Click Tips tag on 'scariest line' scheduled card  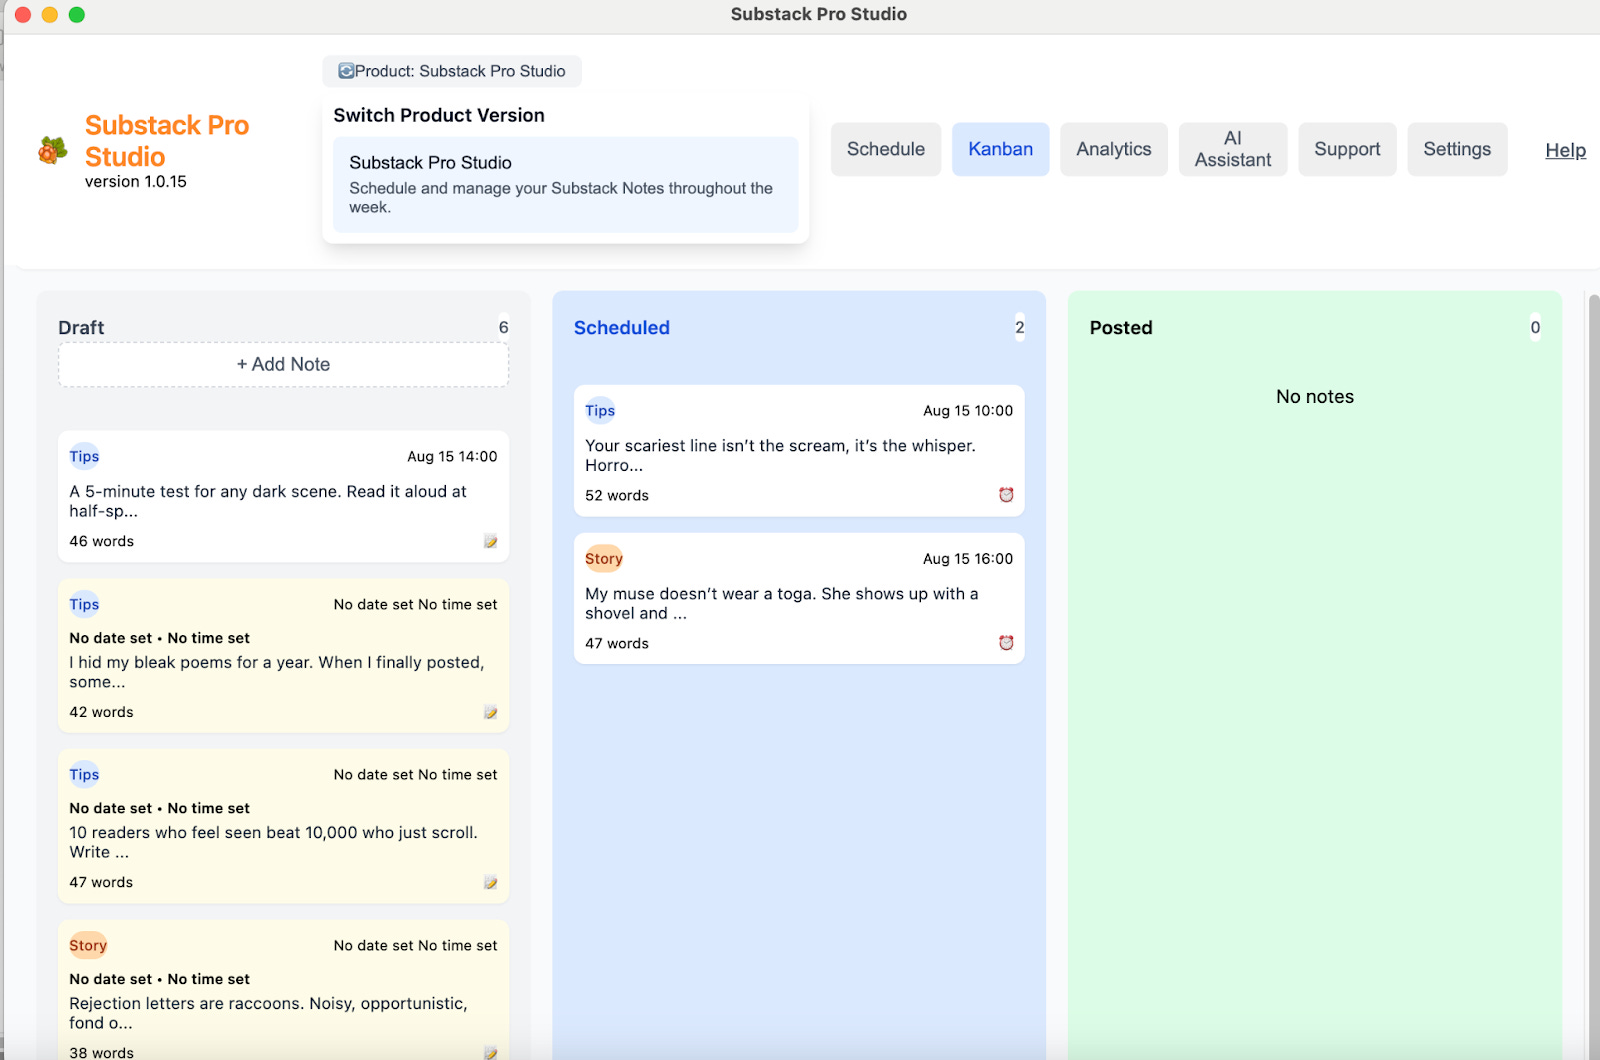600,411
